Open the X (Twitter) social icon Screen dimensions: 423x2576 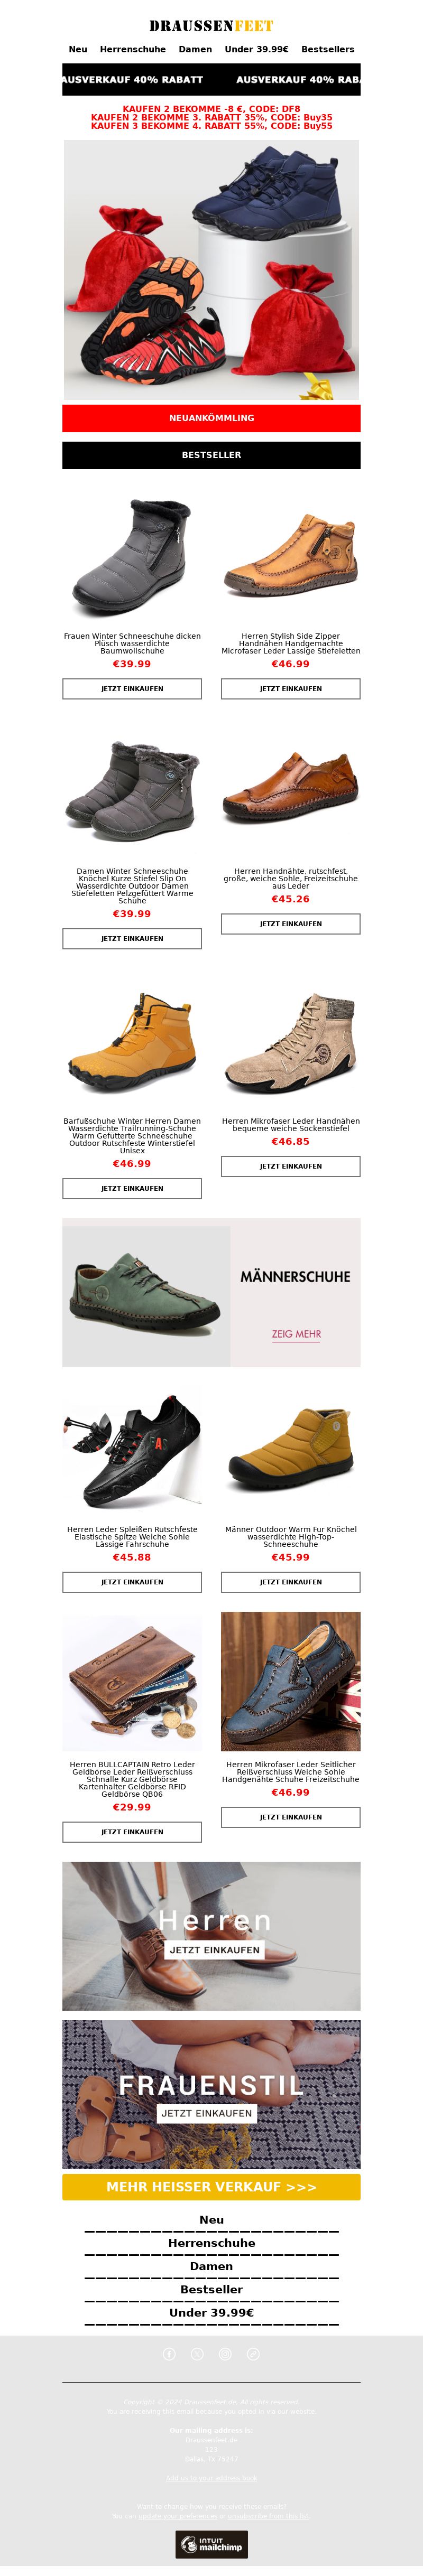coord(197,2353)
